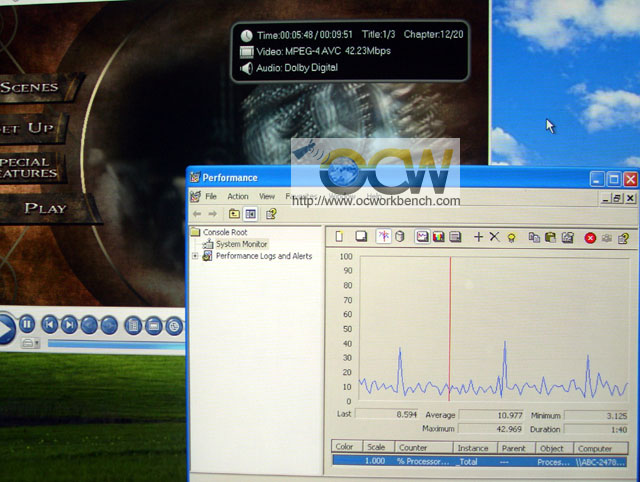Click the Delete counter X icon
This screenshot has height=482, width=640.
point(494,237)
